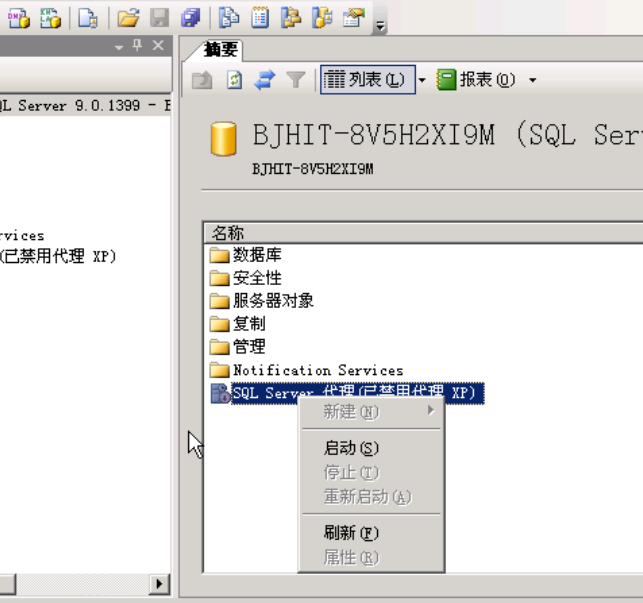This screenshot has width=643, height=603.
Task: Open 新建(N) submenu in context menu
Action: pos(371,412)
